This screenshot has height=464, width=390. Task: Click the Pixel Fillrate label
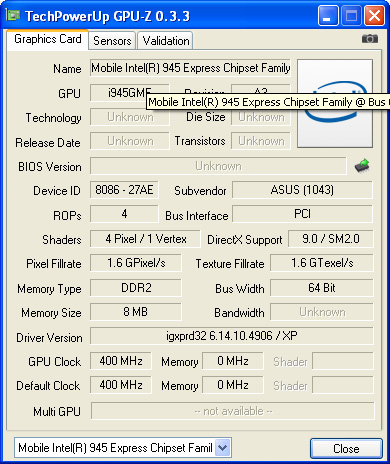54,264
